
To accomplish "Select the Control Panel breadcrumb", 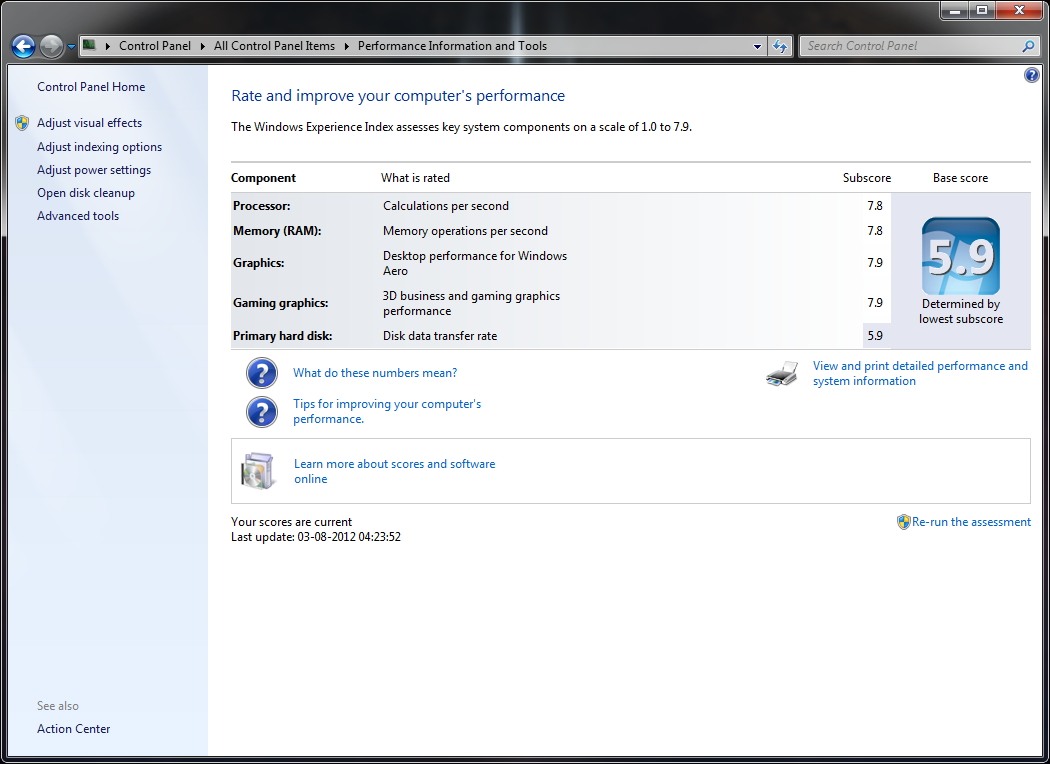I will coord(155,46).
